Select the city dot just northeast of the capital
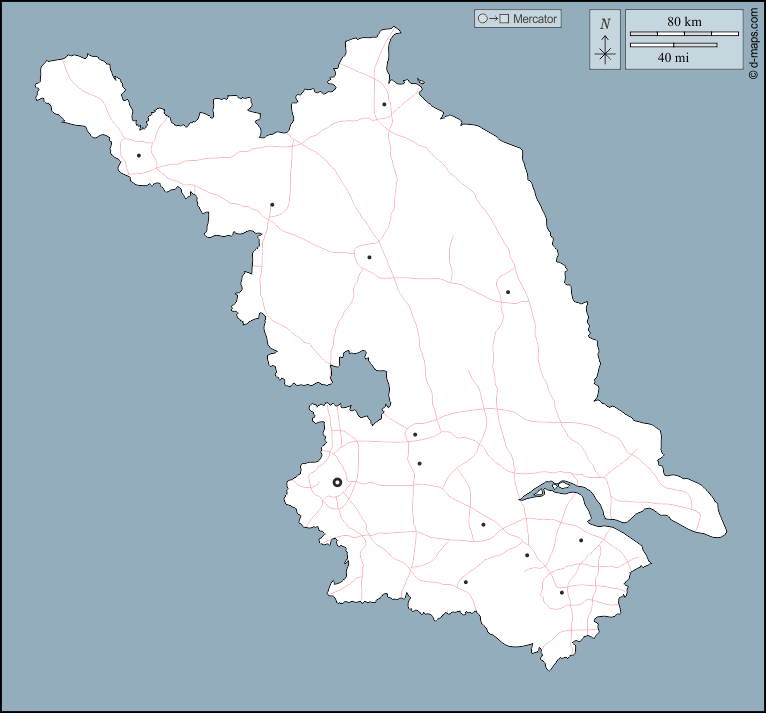Screen dimensions: 766x713 click(419, 463)
